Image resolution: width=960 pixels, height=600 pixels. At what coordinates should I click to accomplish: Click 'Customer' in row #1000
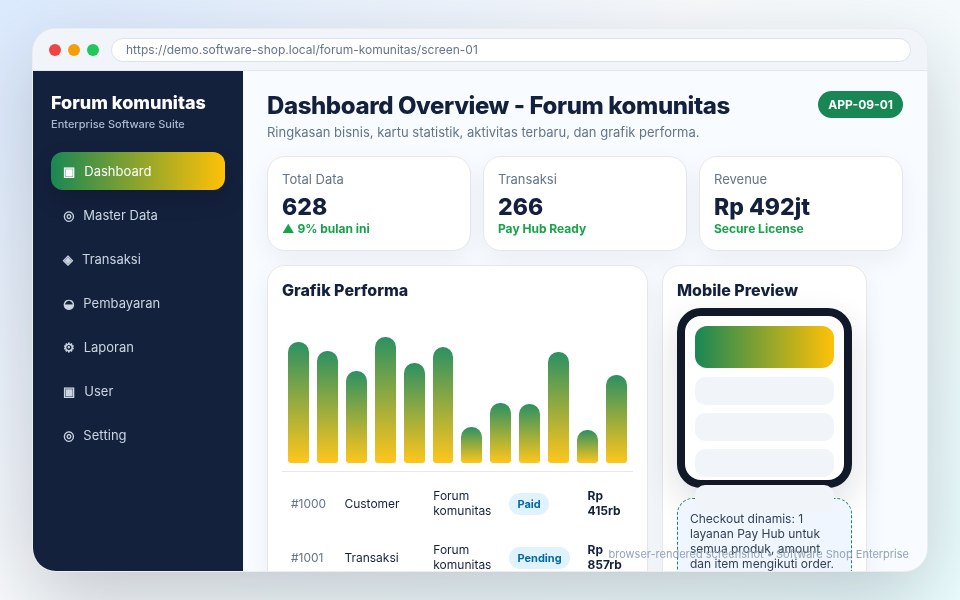click(x=372, y=504)
